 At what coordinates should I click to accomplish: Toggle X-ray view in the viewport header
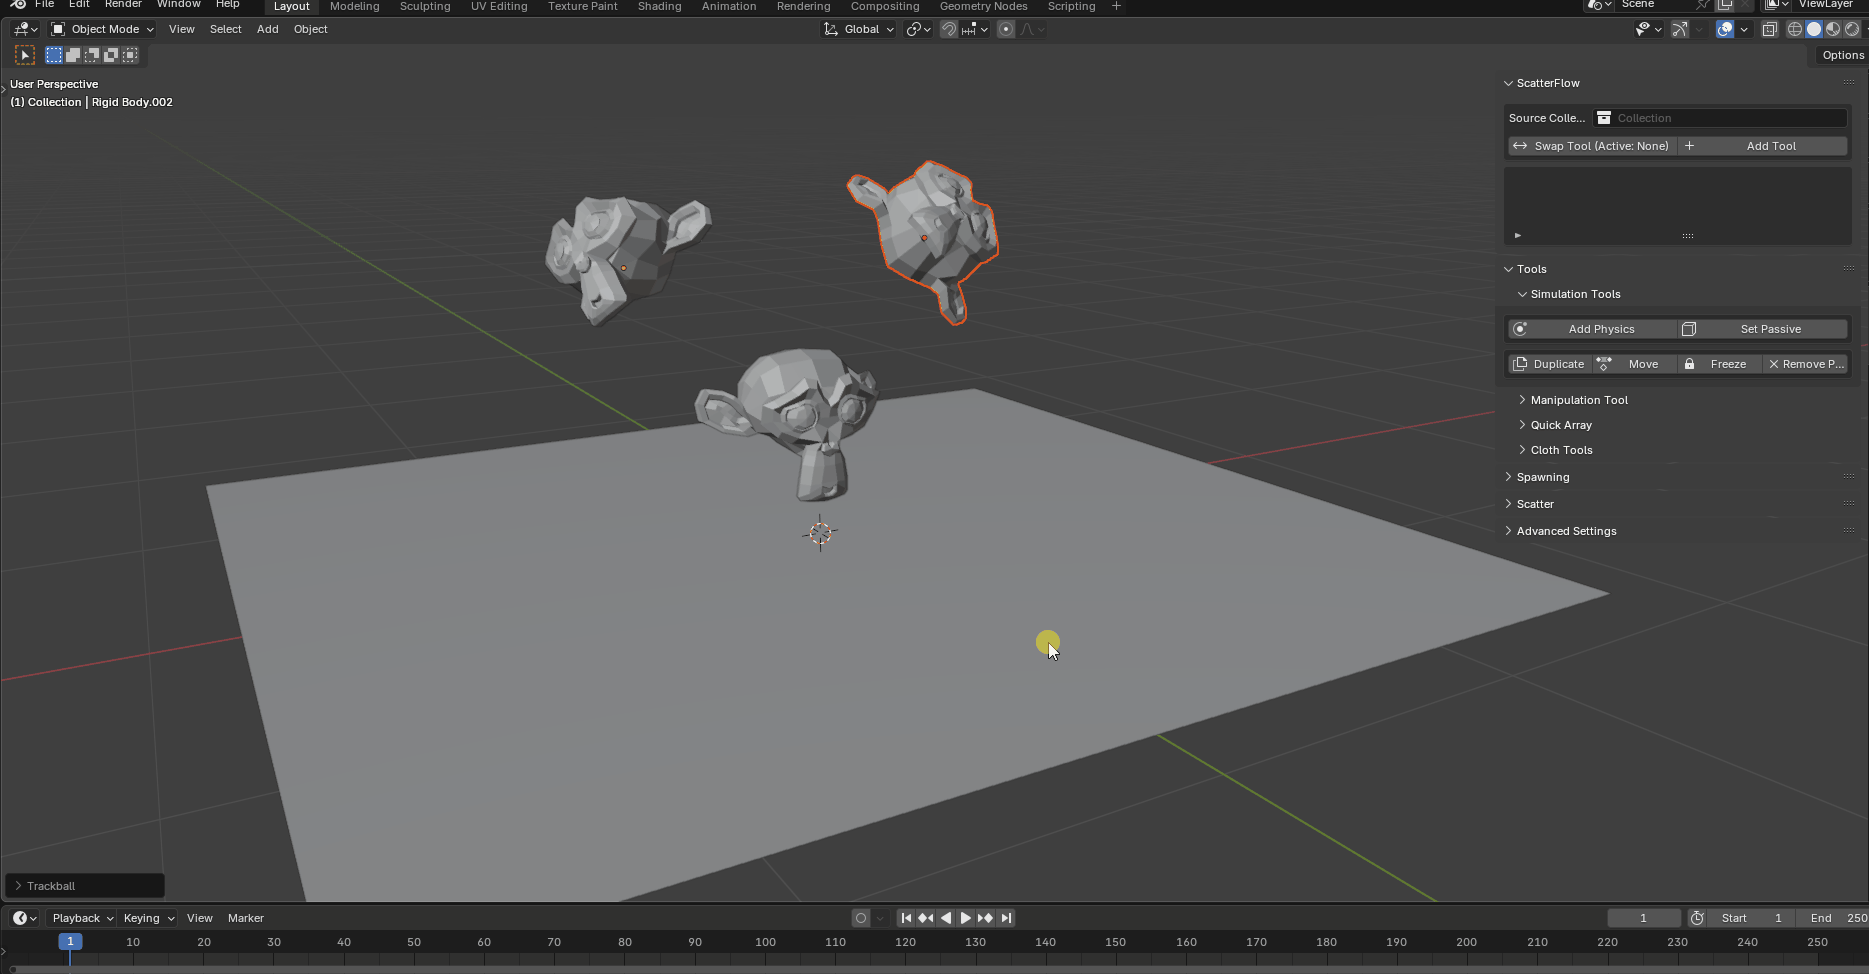coord(1769,29)
